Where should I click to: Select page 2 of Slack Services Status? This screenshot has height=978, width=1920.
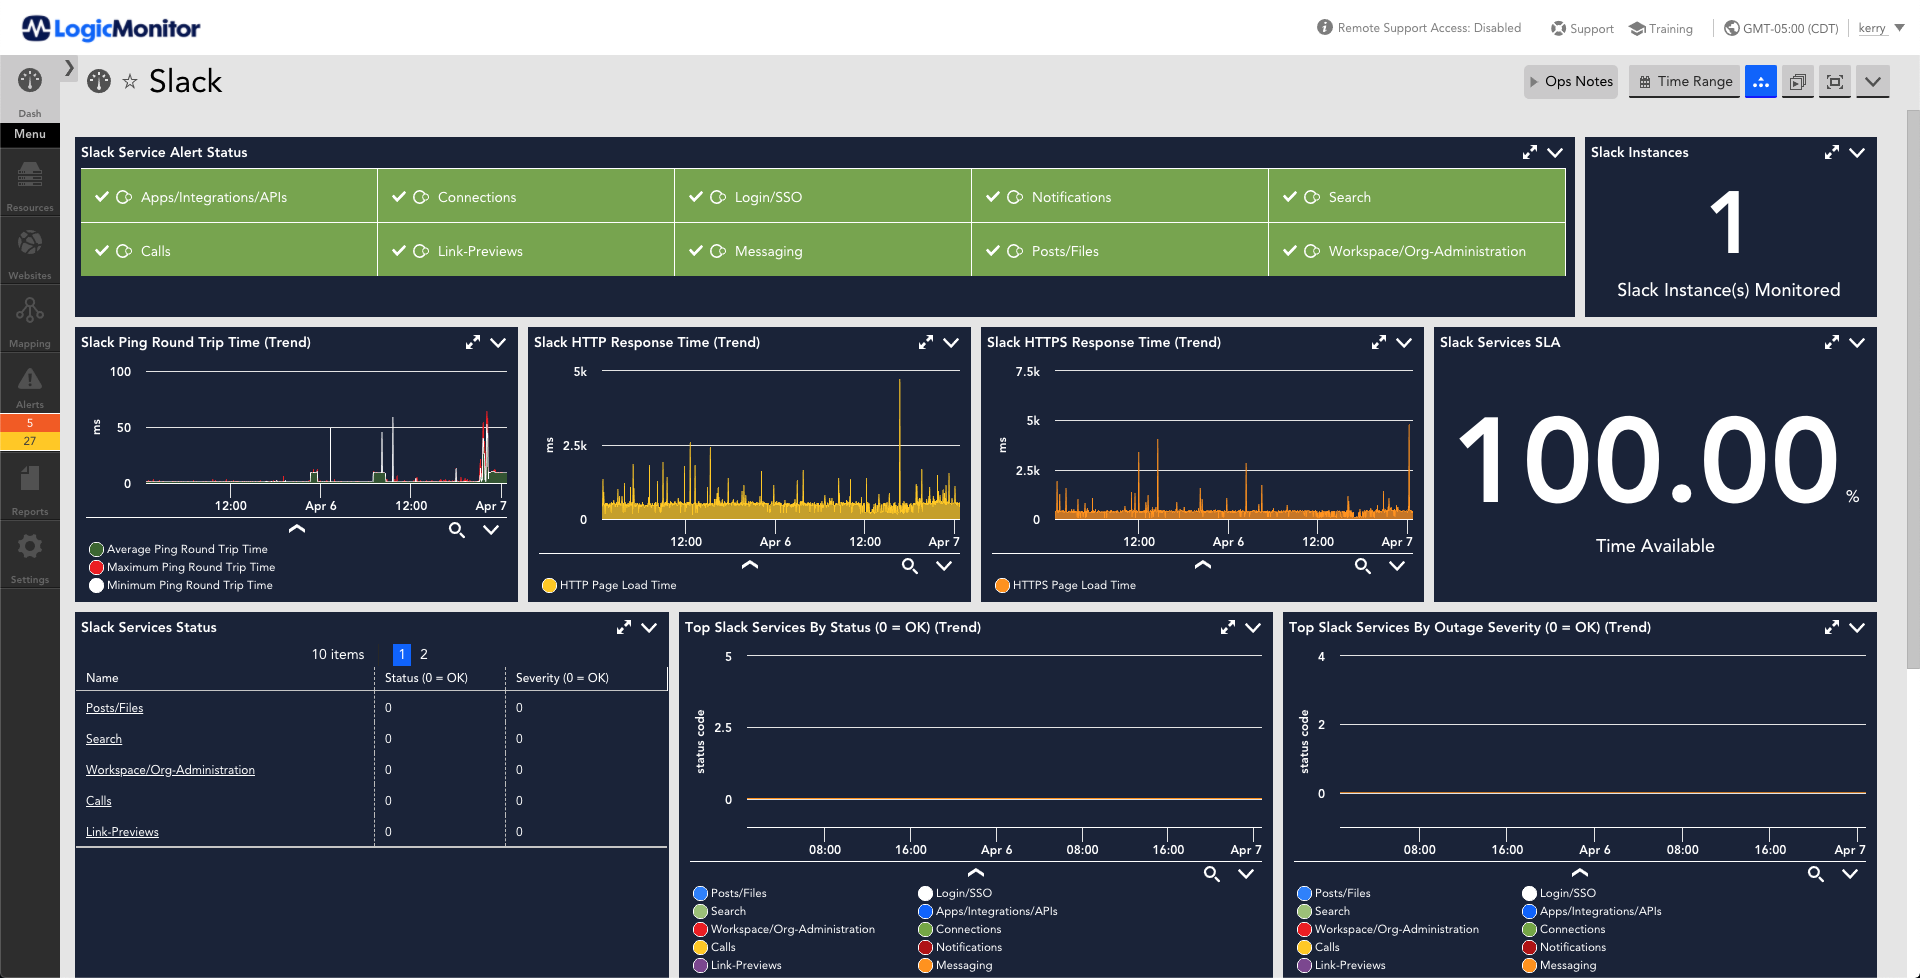click(x=424, y=654)
